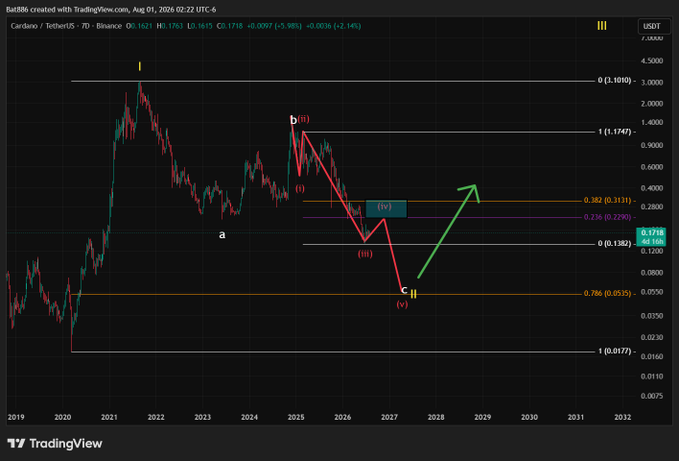Screen dimensions: 679x461
Task: Click the 2027 time axis label
Action: [389, 417]
